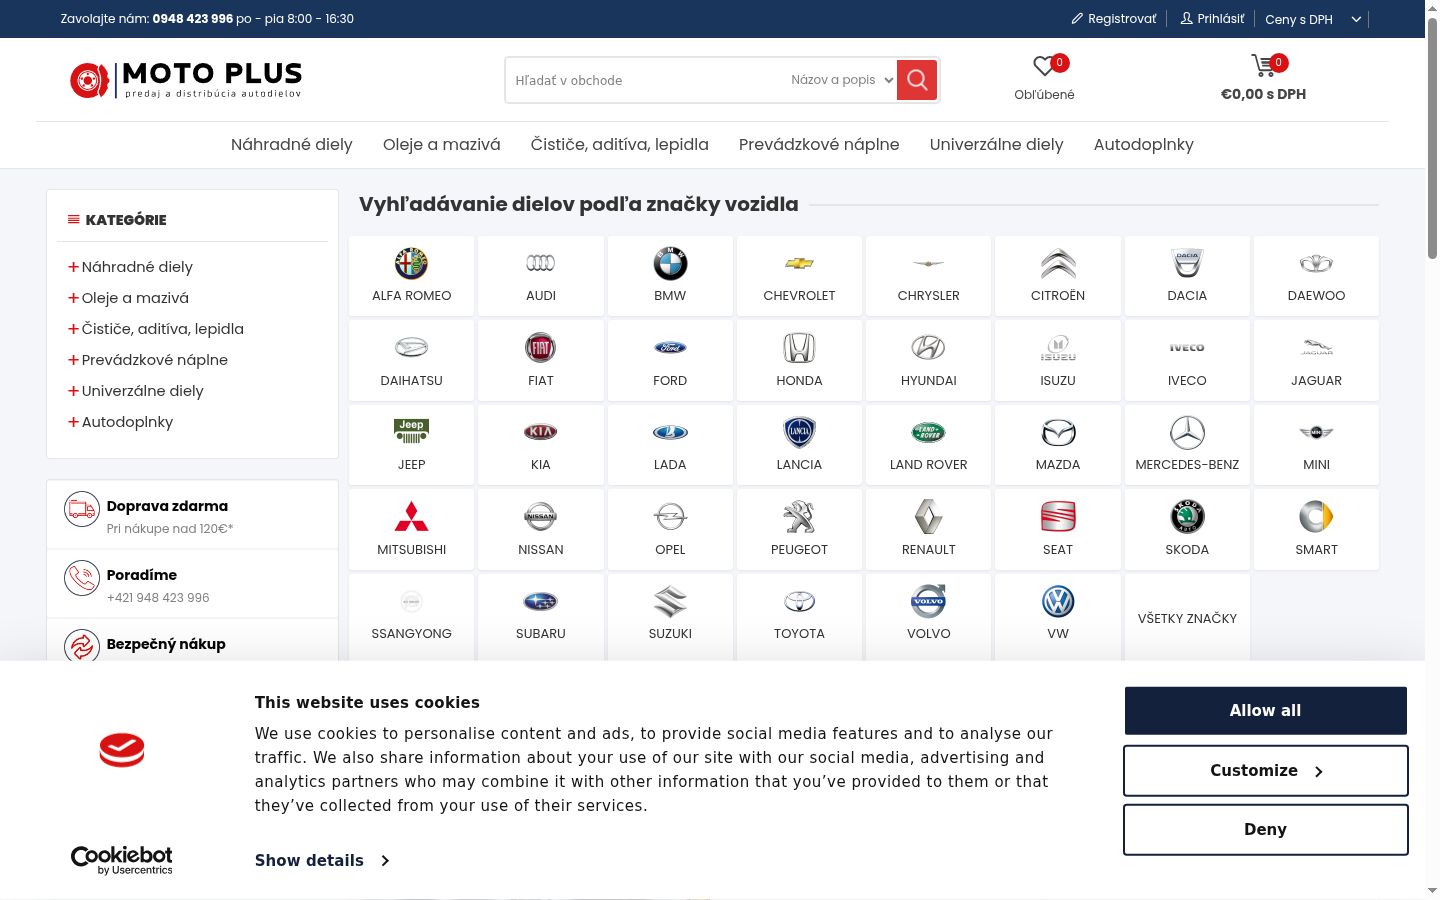Click the Doprava zdarma truck icon
Image resolution: width=1440 pixels, height=900 pixels.
[82, 509]
